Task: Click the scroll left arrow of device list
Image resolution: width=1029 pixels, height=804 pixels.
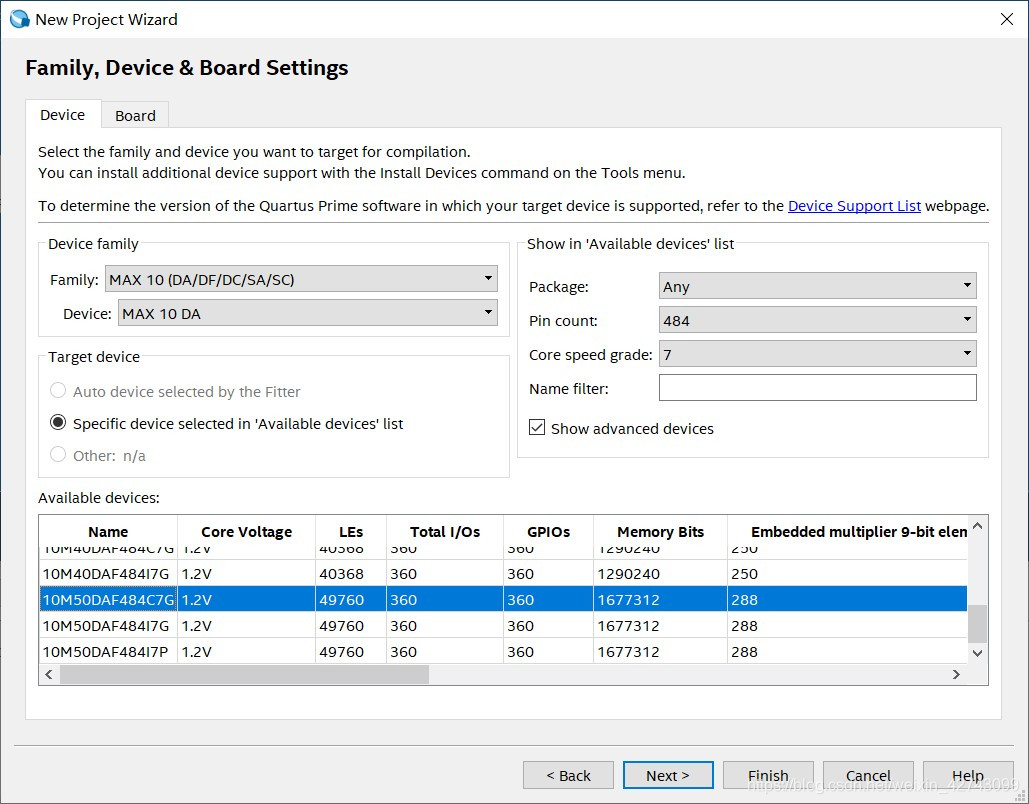Action: [x=49, y=674]
